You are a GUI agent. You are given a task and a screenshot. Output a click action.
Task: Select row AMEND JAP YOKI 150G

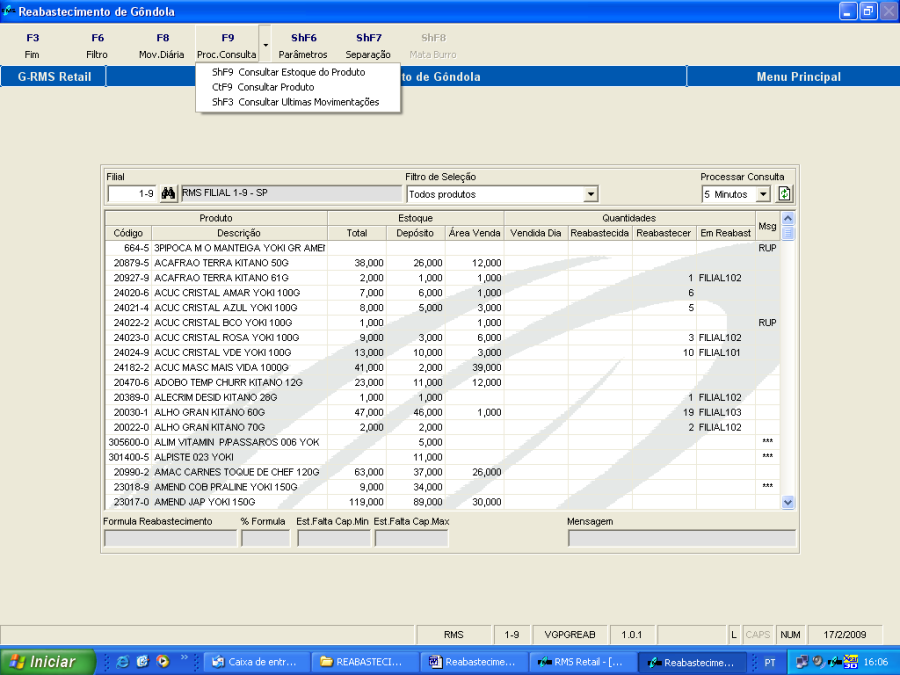(x=442, y=502)
